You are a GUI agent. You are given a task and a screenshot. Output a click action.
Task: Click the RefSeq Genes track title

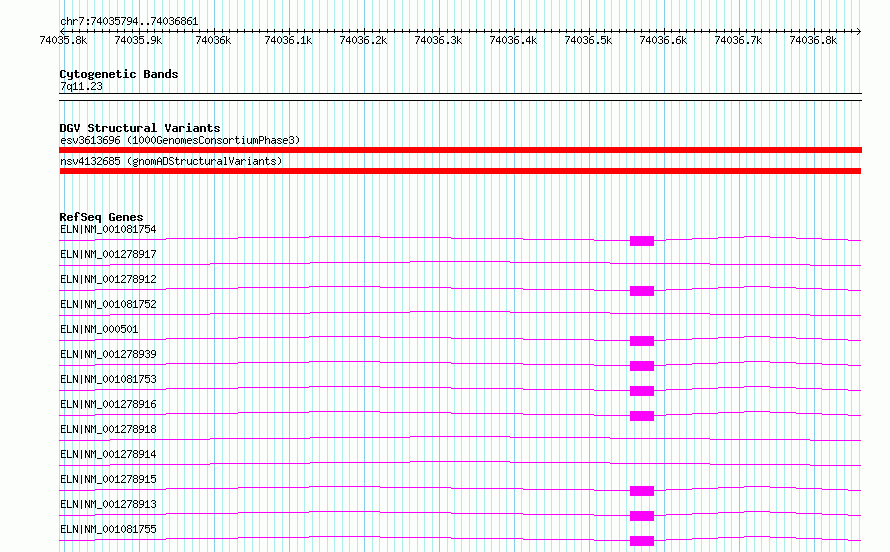tap(101, 217)
